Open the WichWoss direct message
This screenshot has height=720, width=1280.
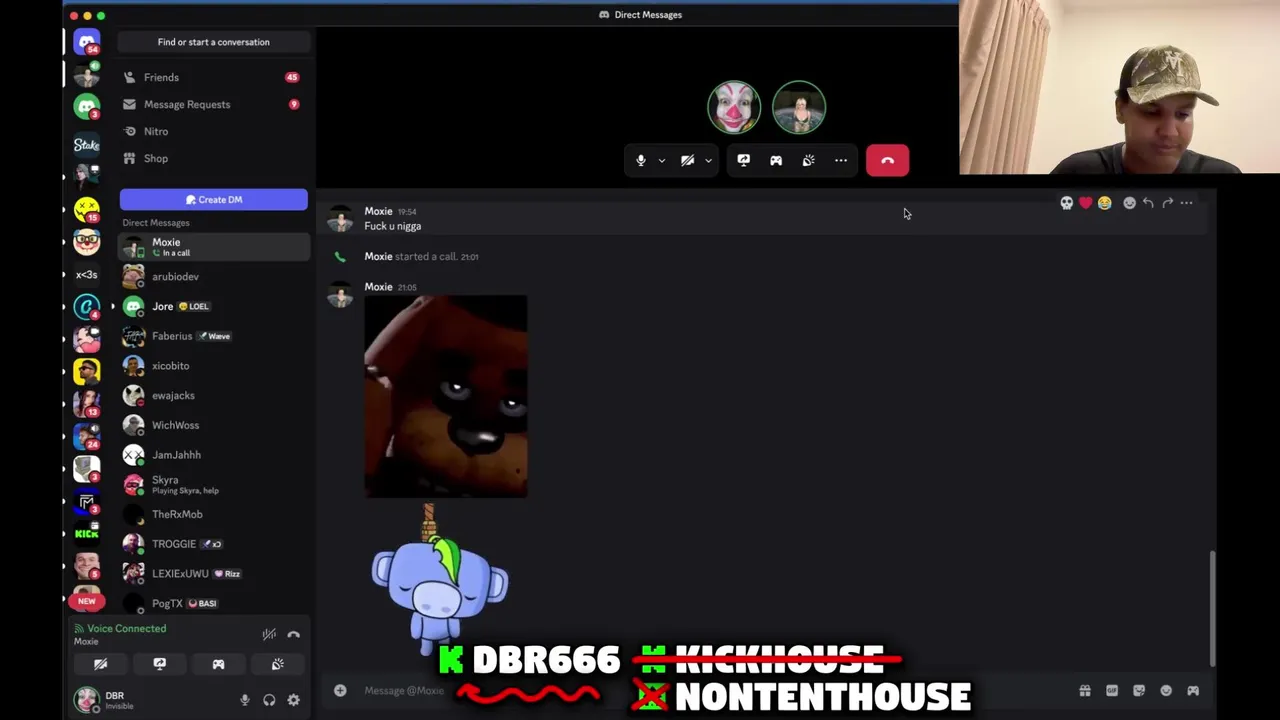click(213, 425)
